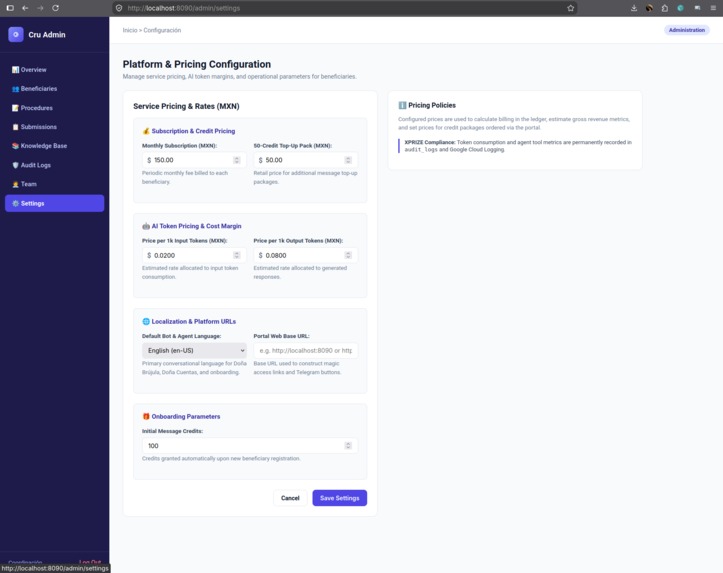The width and height of the screenshot is (723, 573).
Task: Click the Localization & Platform URLs heading
Action: point(194,321)
